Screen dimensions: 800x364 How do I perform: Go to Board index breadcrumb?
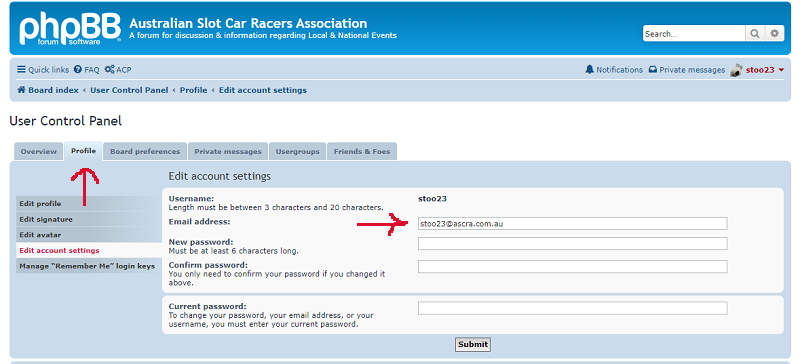[x=48, y=90]
